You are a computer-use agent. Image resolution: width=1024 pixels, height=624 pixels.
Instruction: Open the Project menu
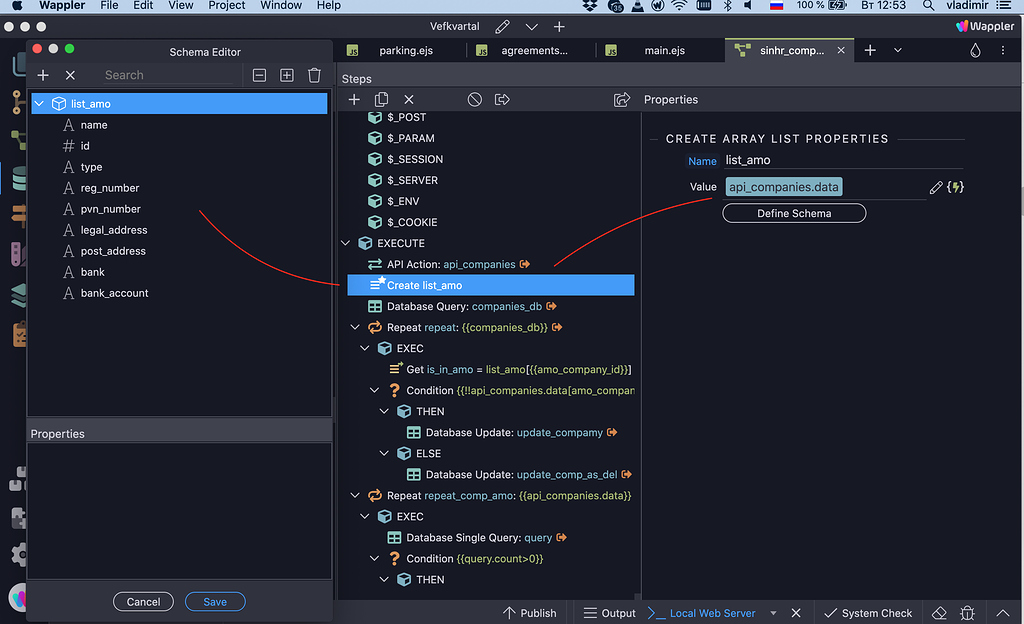pos(226,6)
